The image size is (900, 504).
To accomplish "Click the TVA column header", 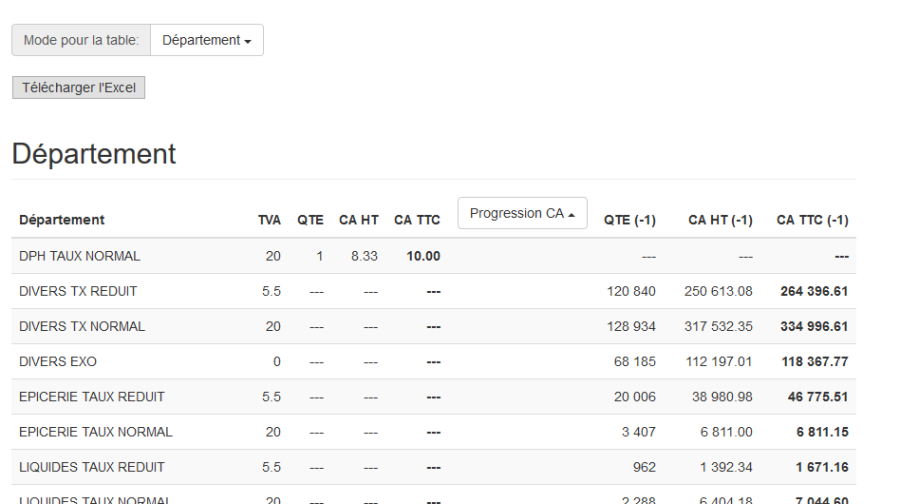I will [x=269, y=220].
